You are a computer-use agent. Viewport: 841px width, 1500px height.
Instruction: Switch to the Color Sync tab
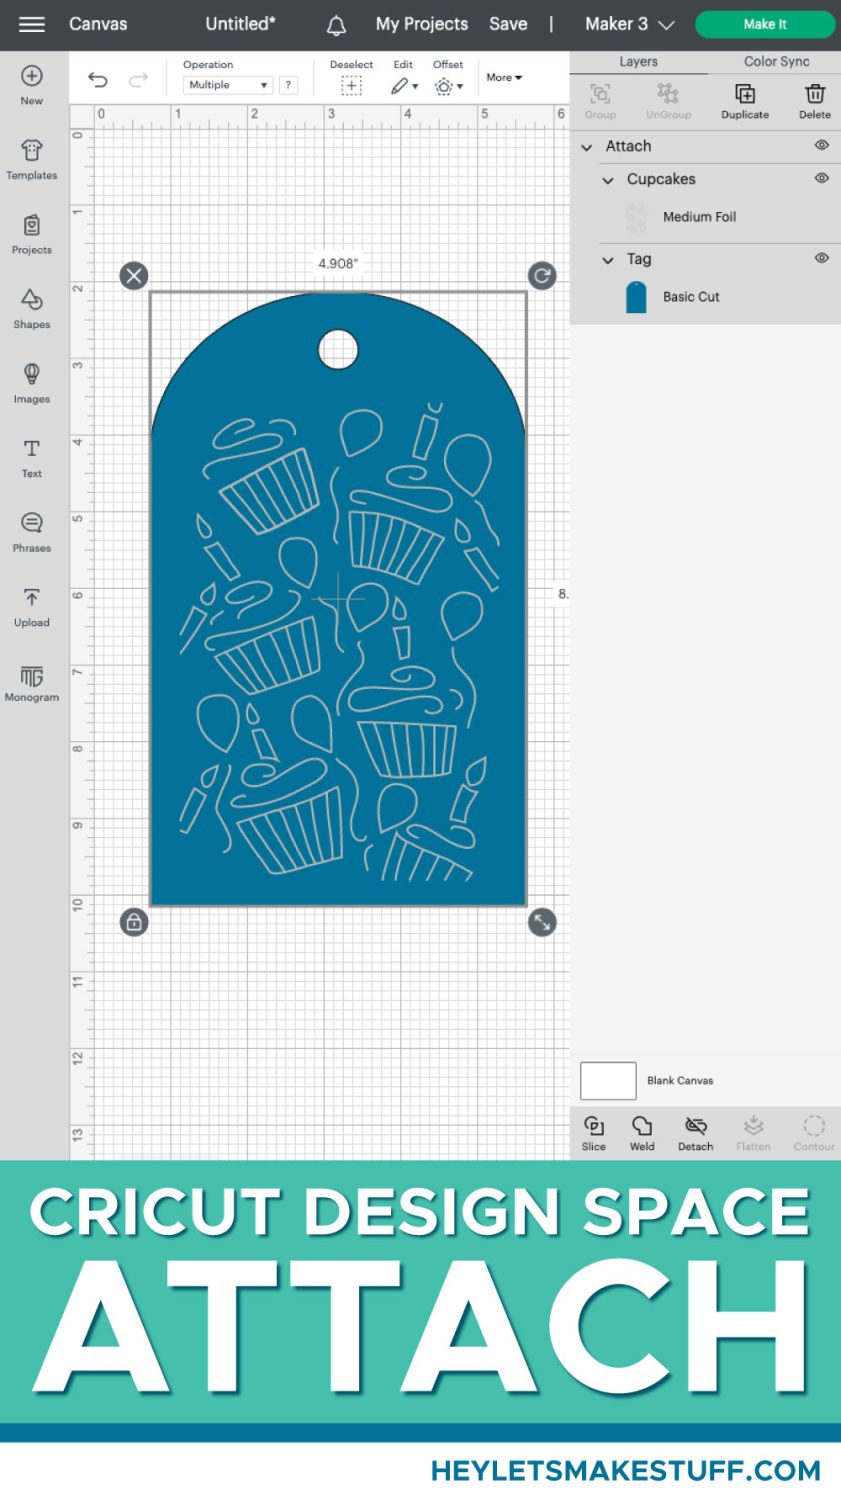point(776,61)
